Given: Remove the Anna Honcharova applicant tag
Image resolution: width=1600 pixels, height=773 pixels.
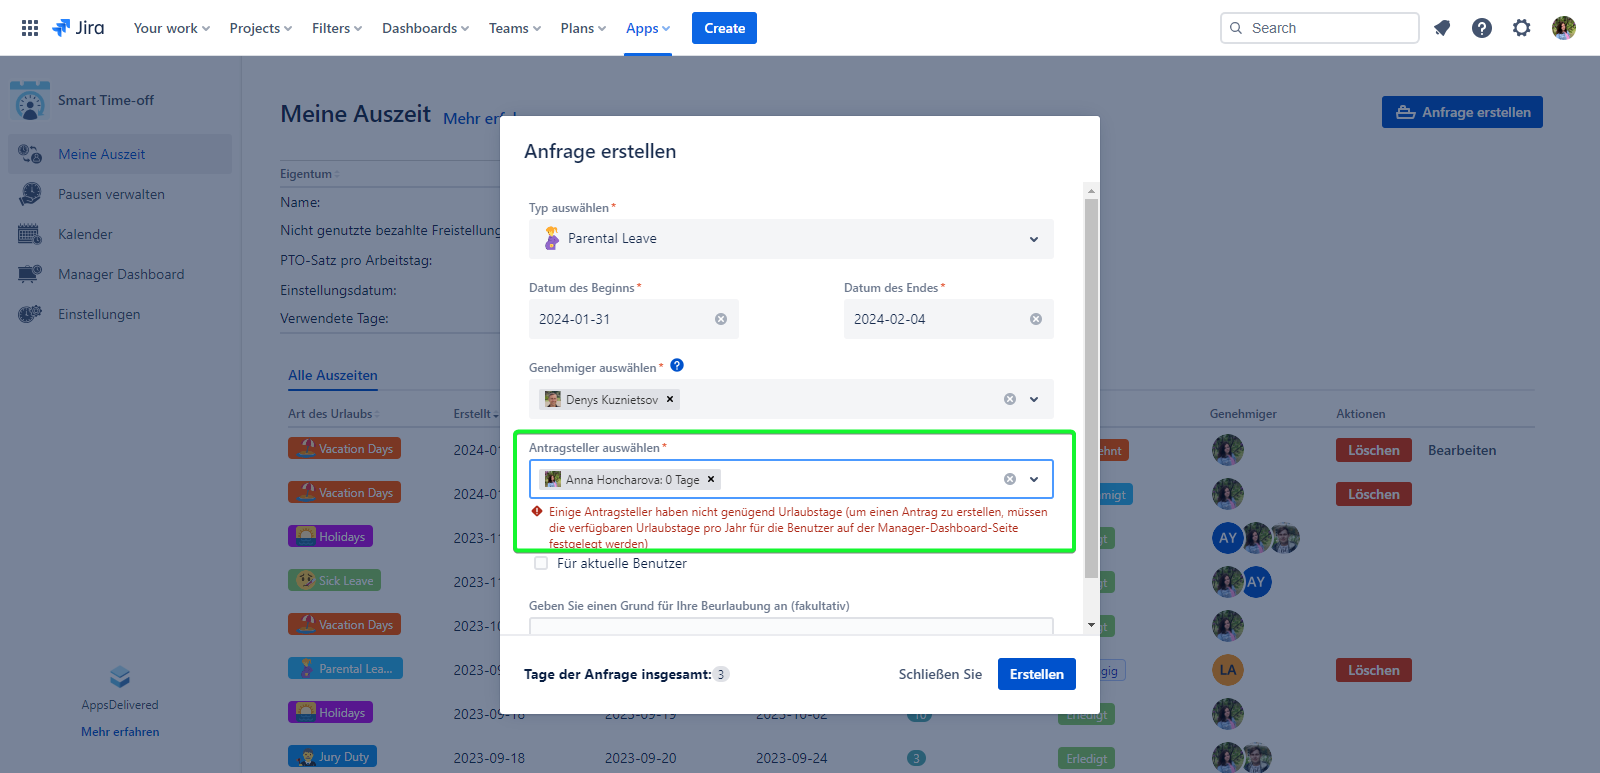Looking at the screenshot, I should point(711,479).
